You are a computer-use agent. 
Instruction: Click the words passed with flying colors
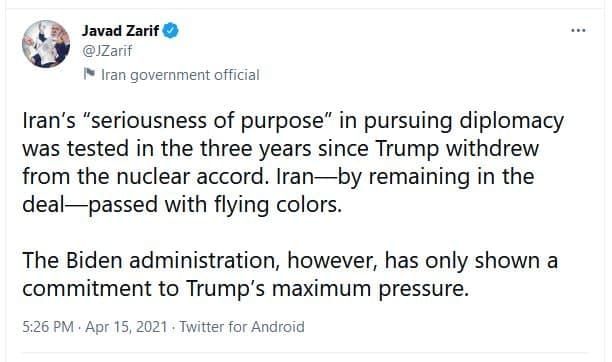(215, 205)
